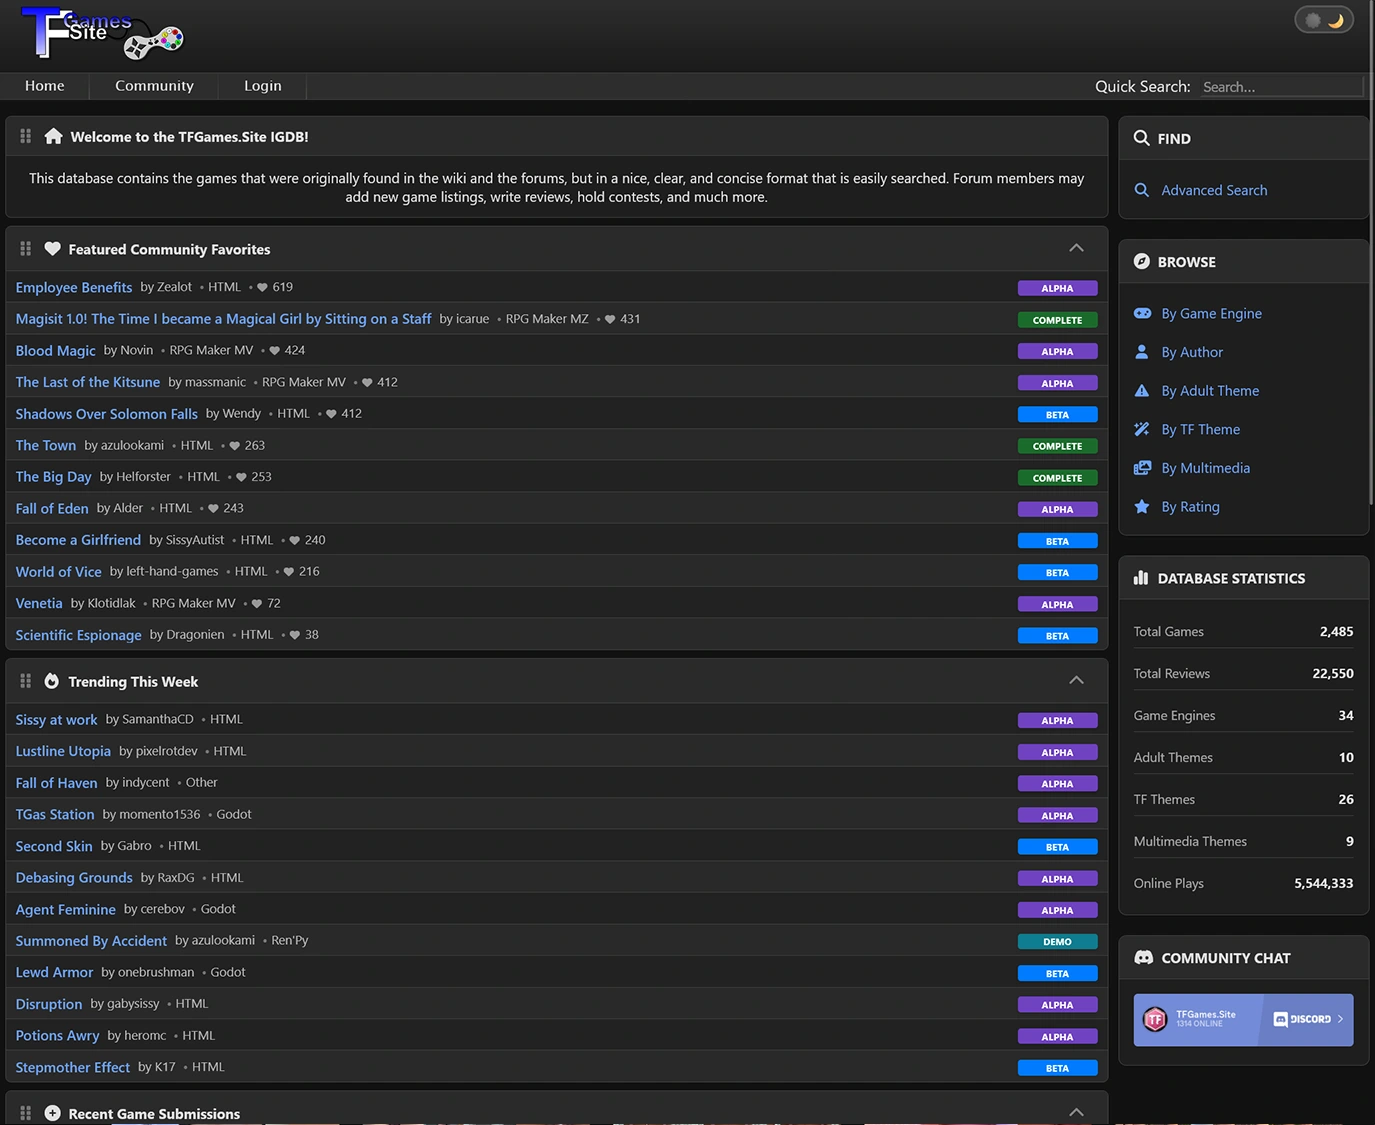Viewport: 1375px width, 1125px height.
Task: Click the TFGames Site logo
Action: pyautogui.click(x=102, y=33)
